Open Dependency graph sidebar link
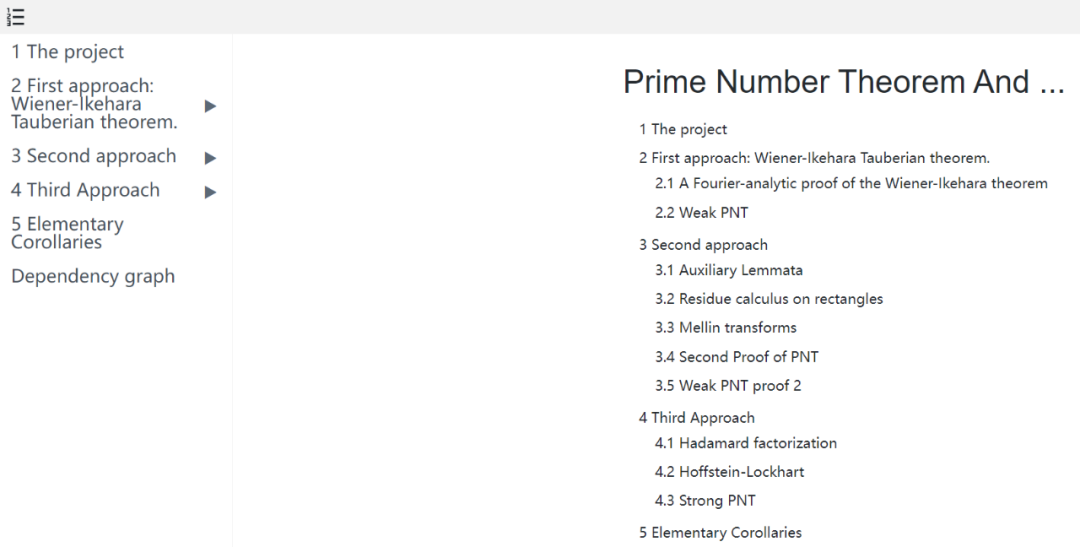 [x=93, y=276]
